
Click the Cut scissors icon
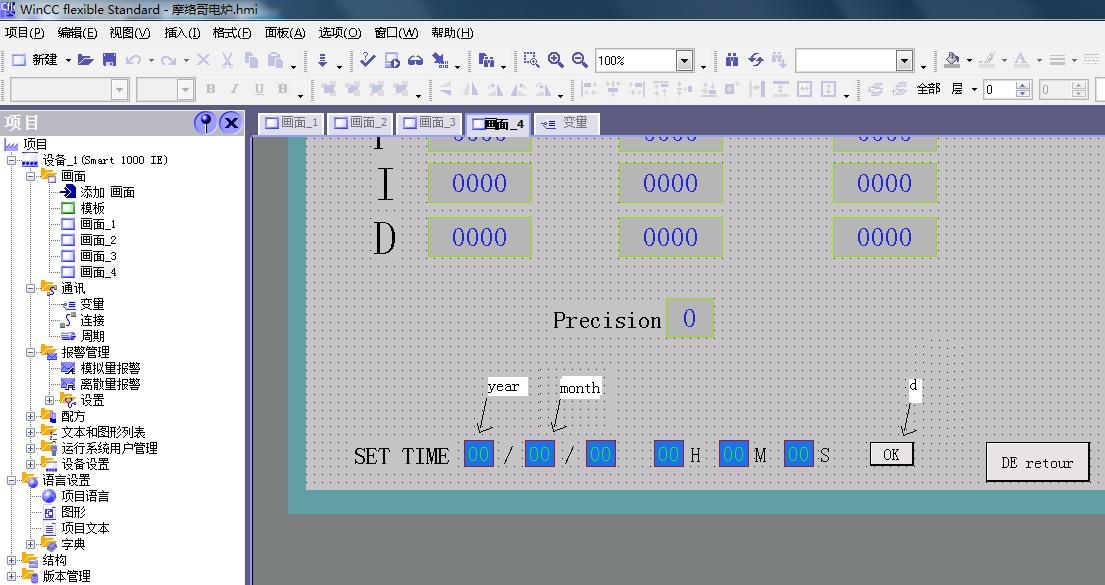[227, 60]
